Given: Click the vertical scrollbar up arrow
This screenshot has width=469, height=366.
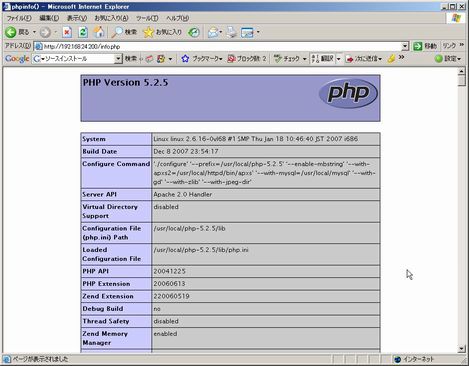Looking at the screenshot, I should tap(462, 71).
